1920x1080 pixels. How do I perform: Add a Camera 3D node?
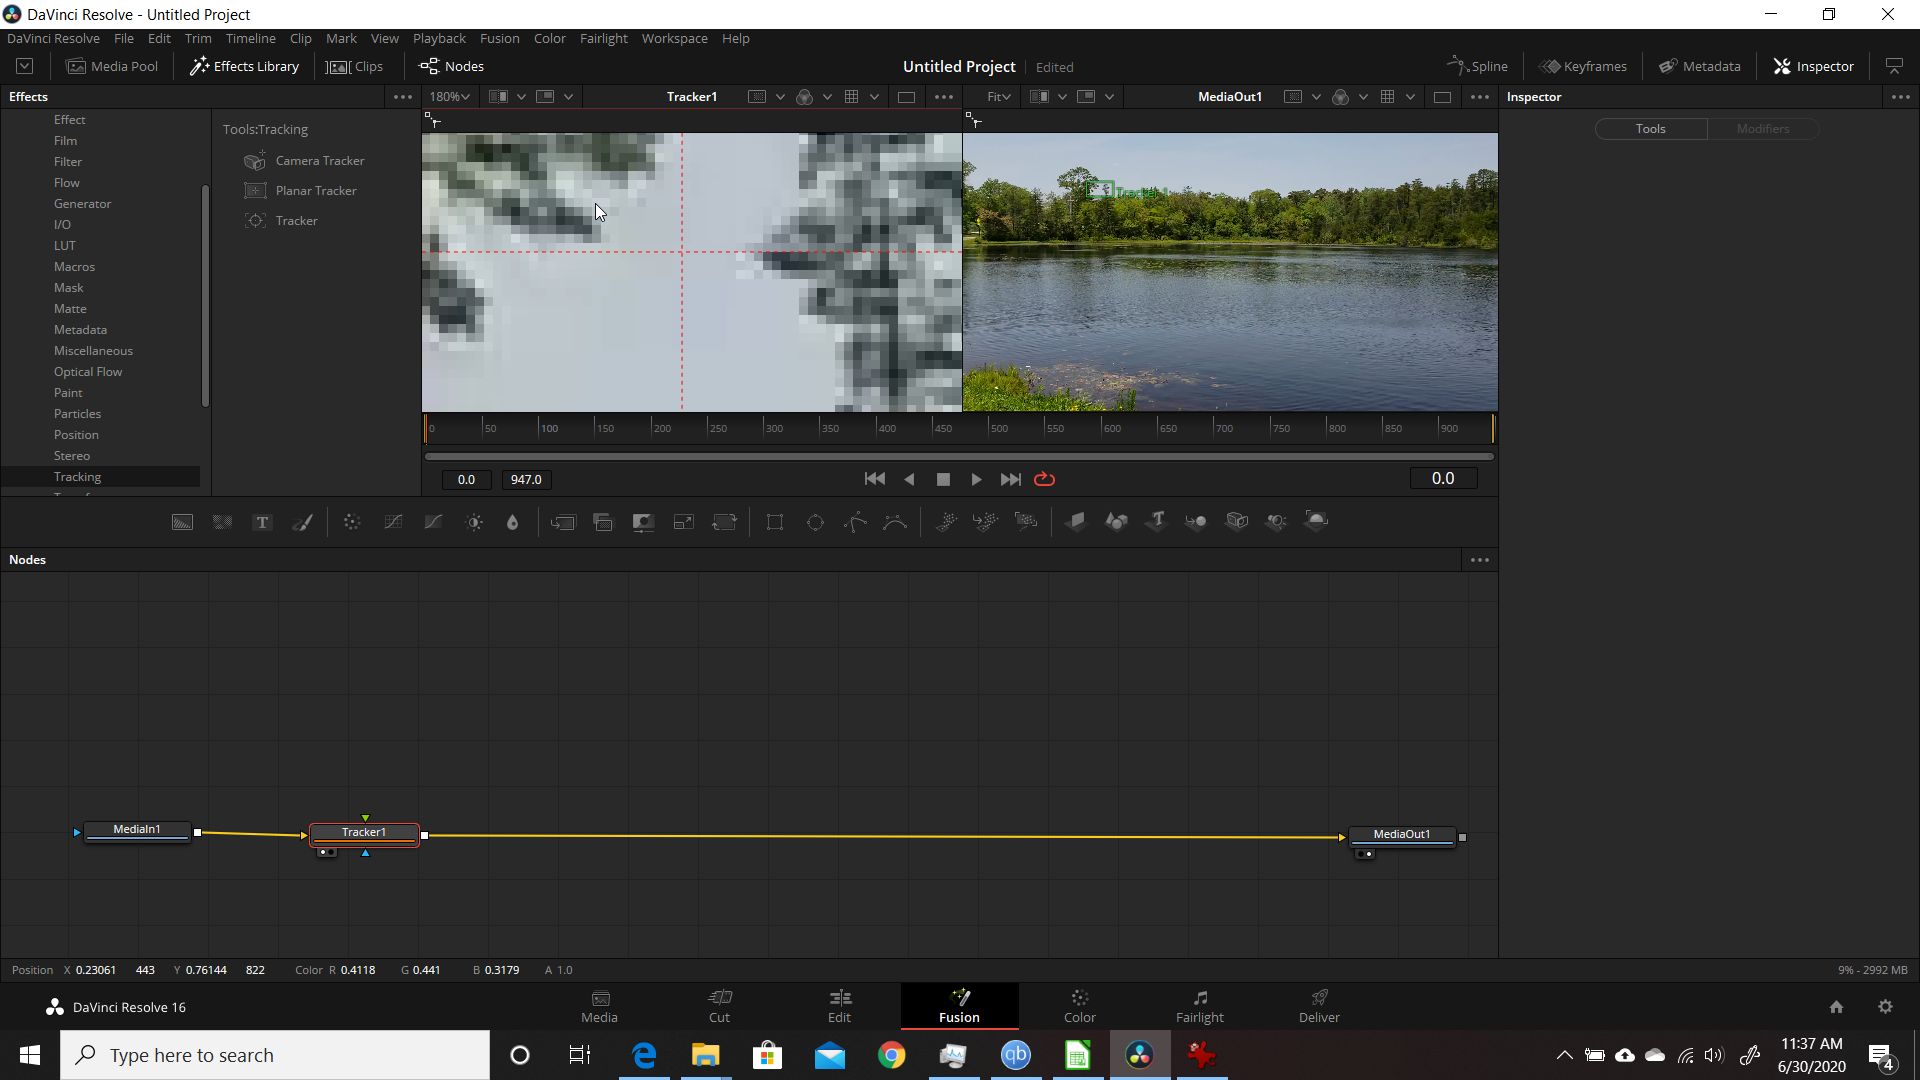point(1237,521)
